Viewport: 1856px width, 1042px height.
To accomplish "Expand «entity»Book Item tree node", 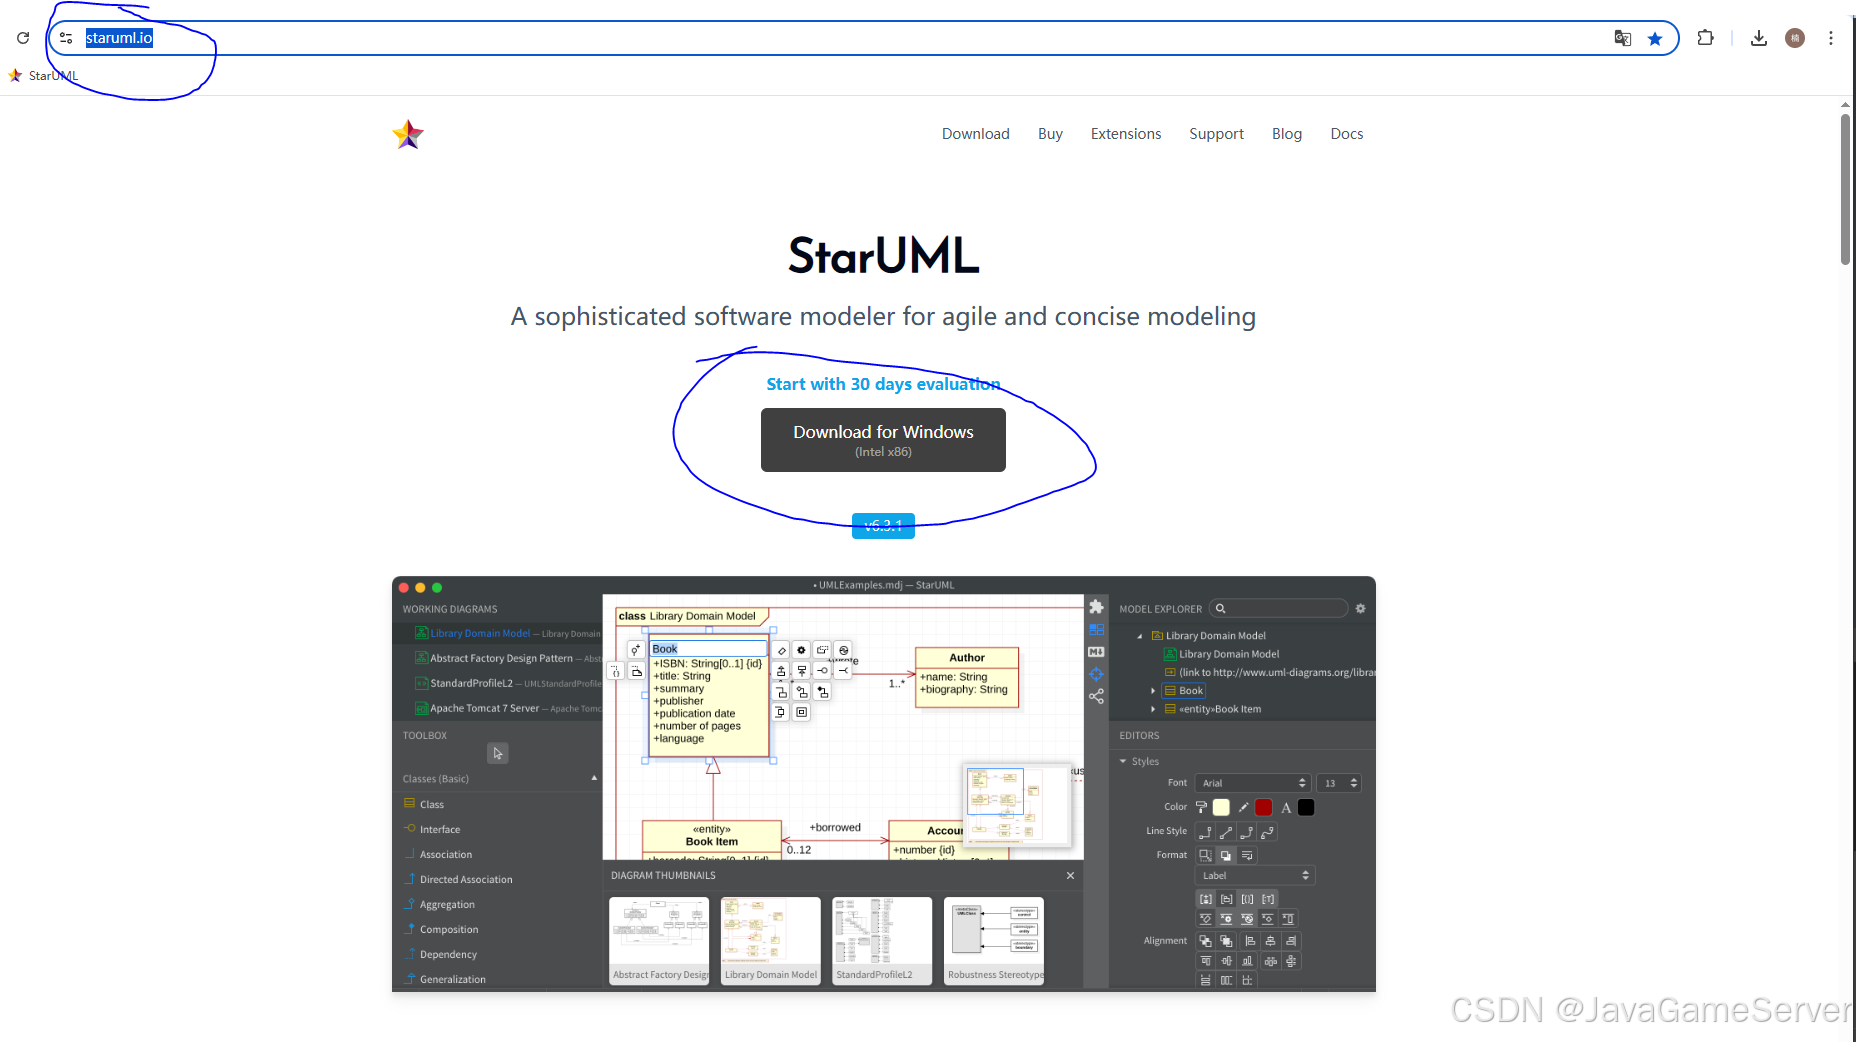I will click(1153, 709).
